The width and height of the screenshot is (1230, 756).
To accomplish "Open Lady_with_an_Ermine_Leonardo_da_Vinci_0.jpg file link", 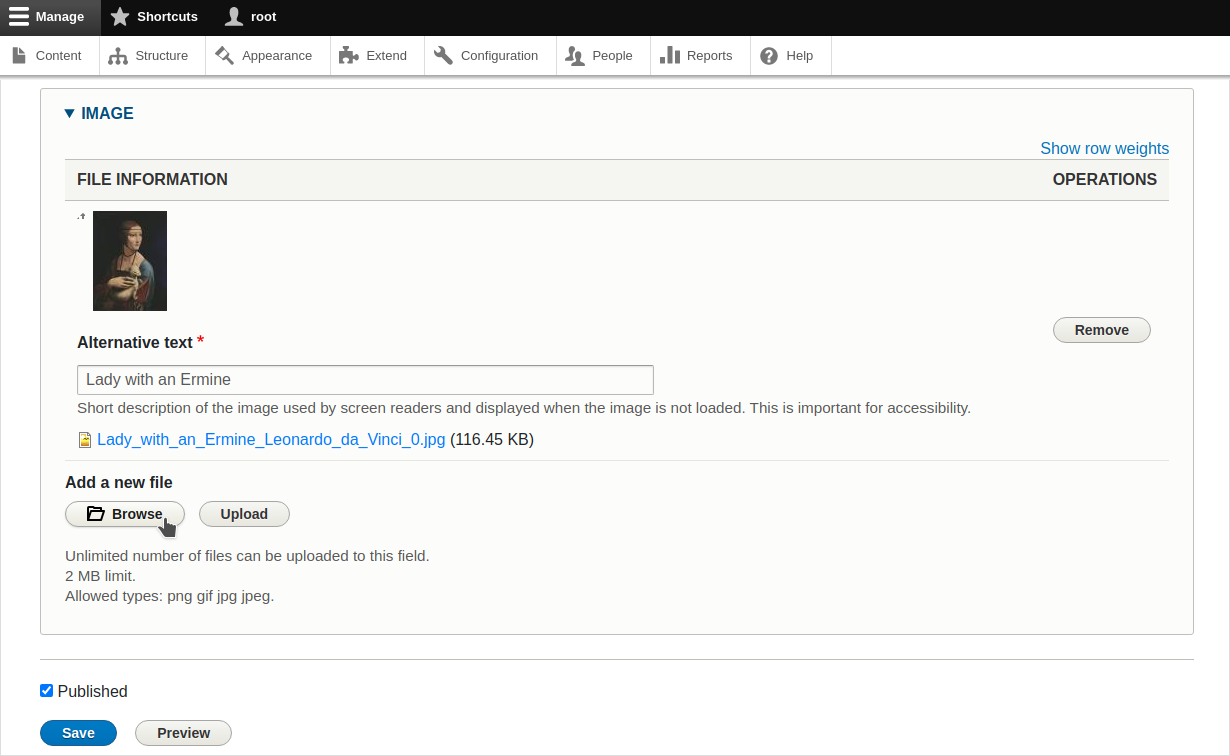I will coord(271,439).
